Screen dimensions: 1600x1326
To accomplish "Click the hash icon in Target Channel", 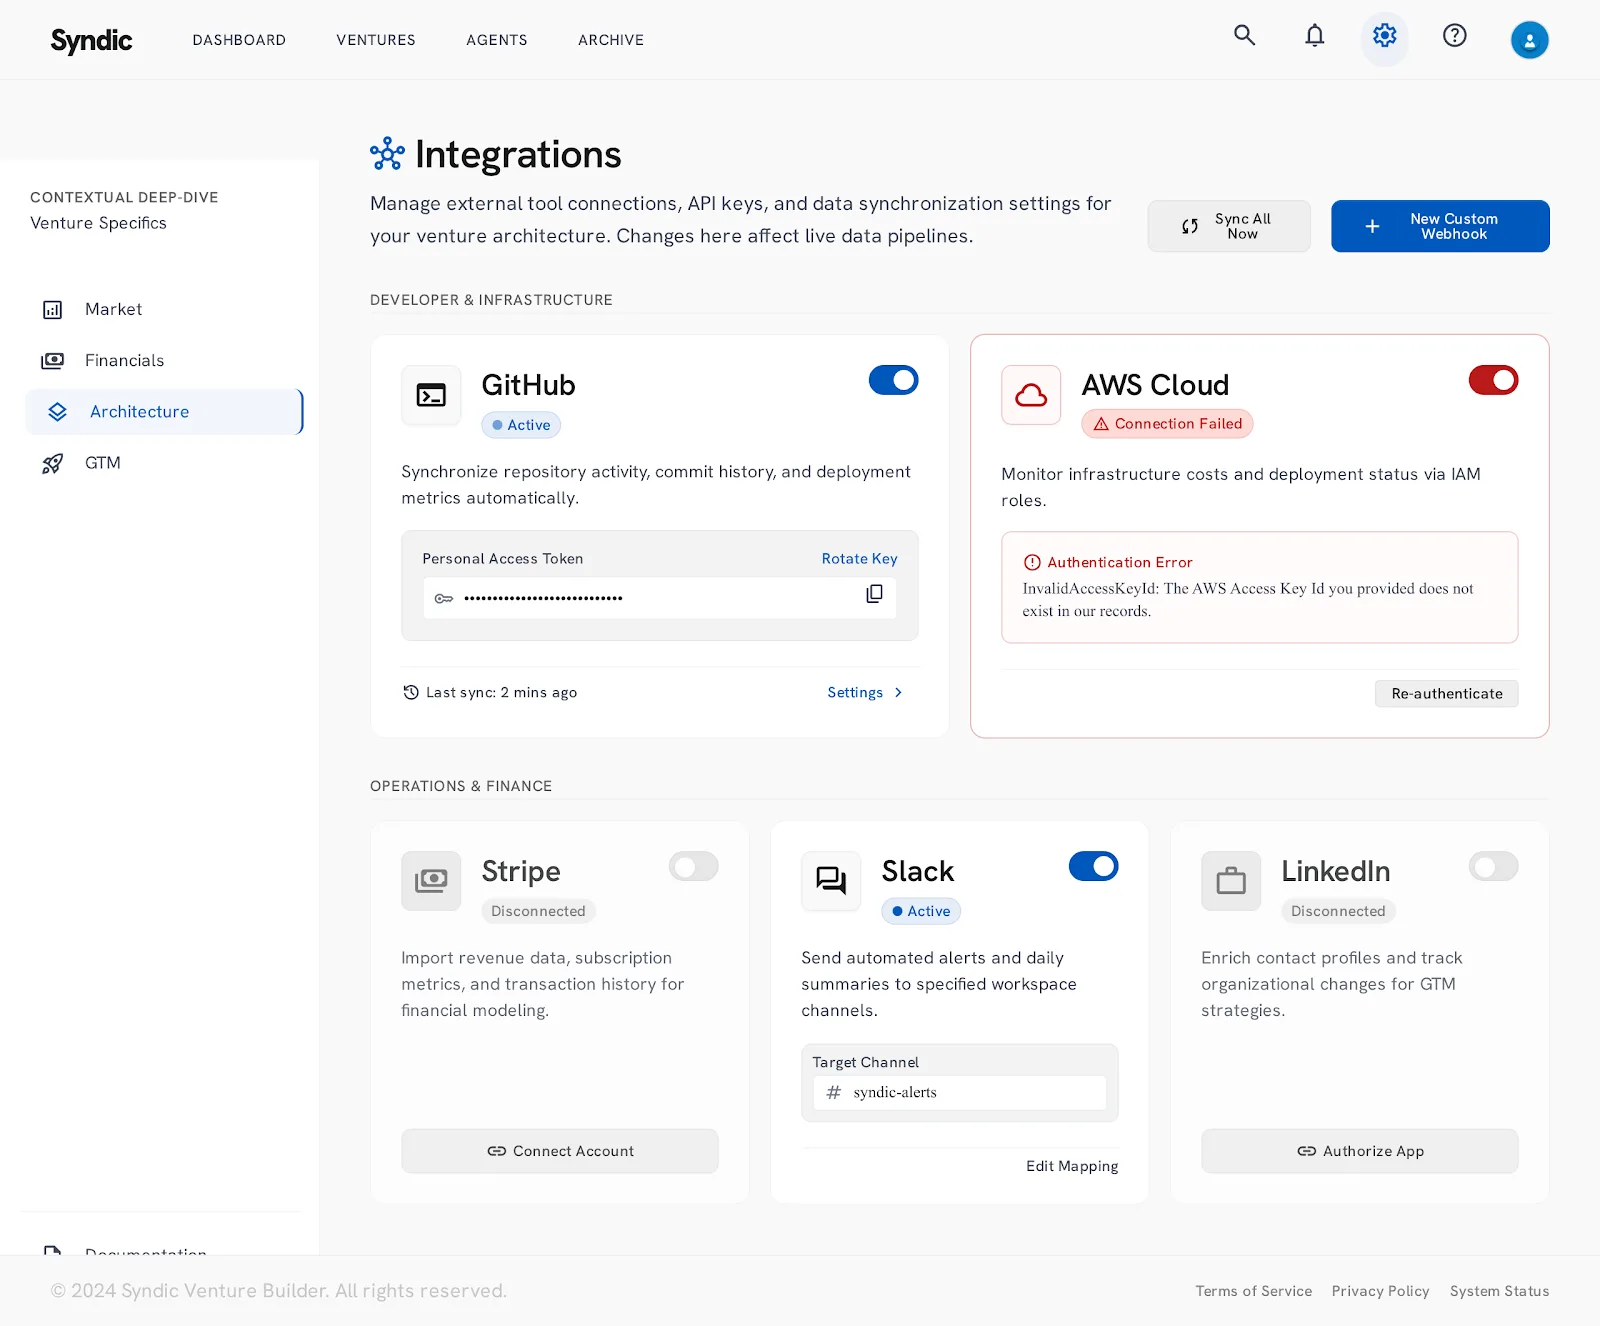I will coord(834,1092).
